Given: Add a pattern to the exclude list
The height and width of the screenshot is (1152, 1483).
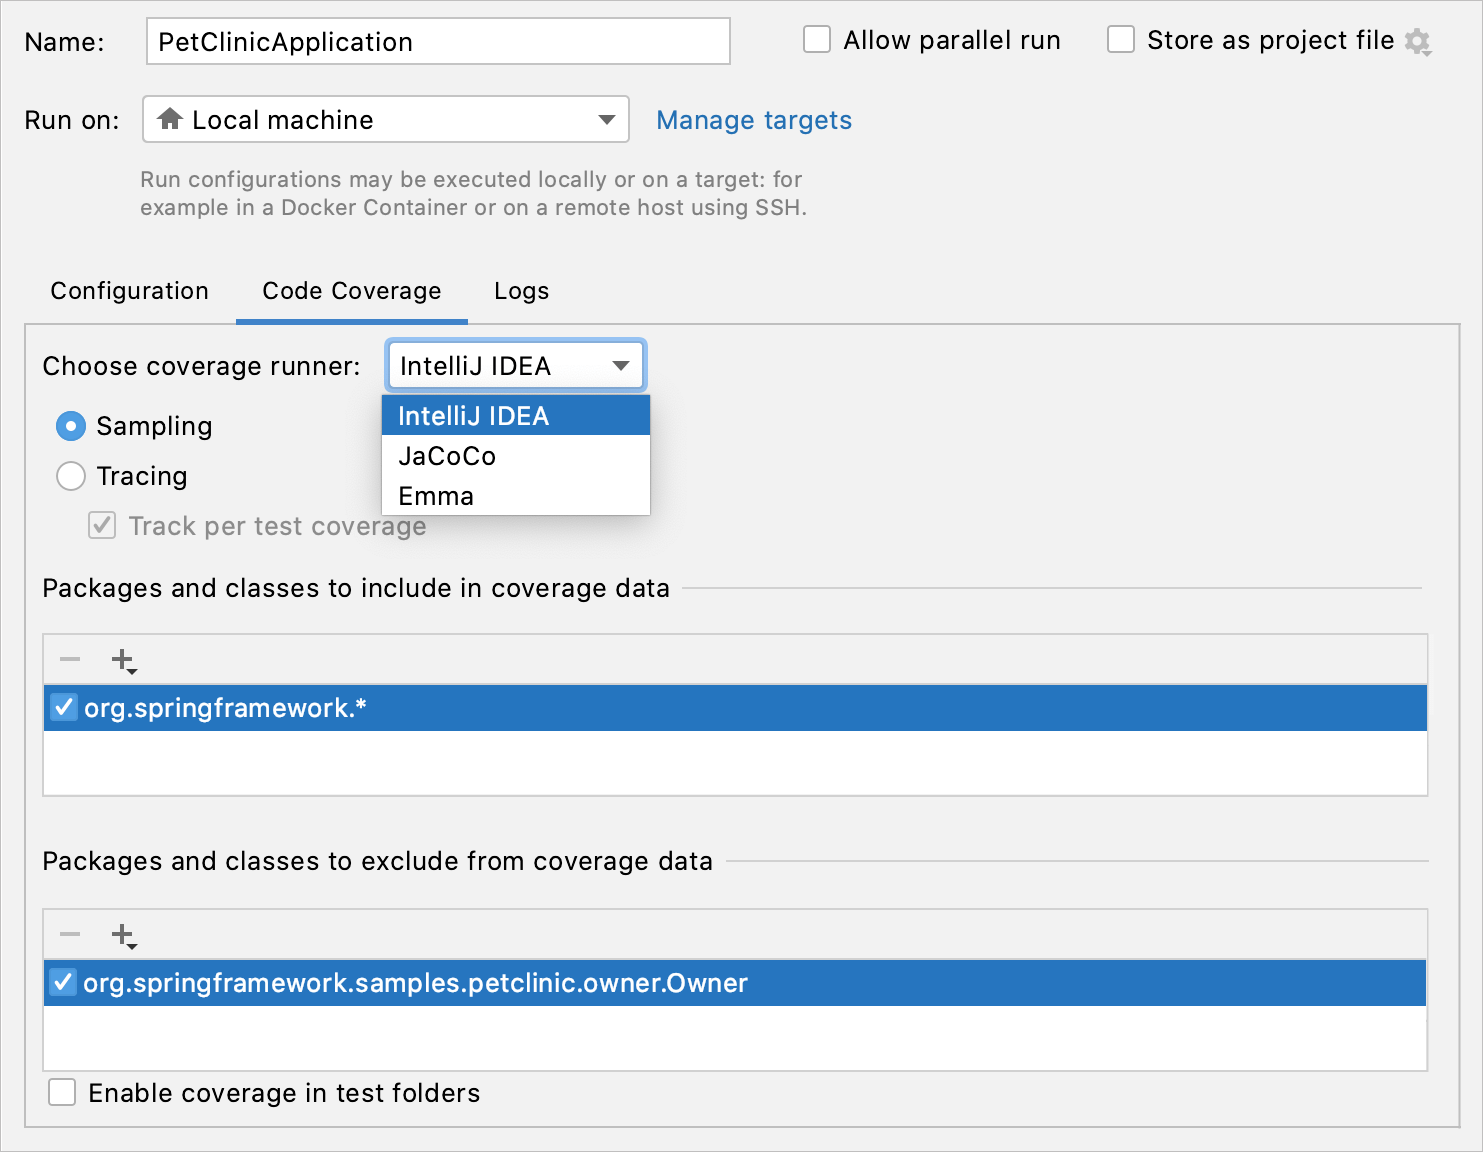Looking at the screenshot, I should [x=122, y=934].
